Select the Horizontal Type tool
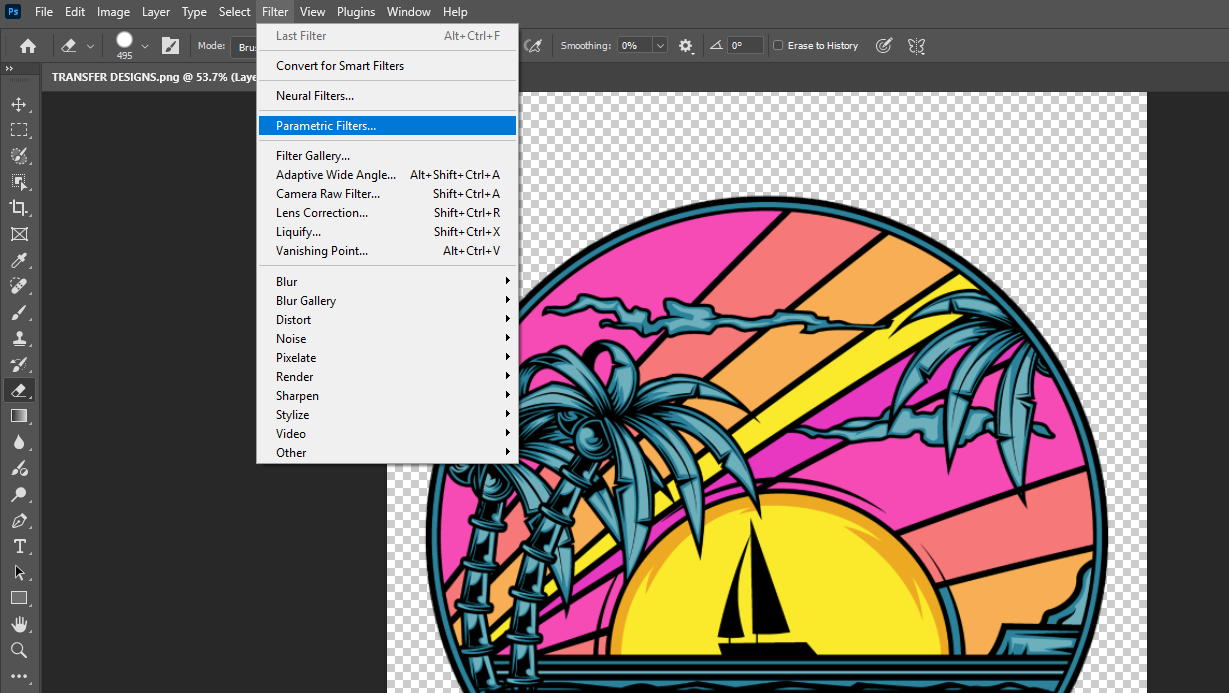1229x693 pixels. 19,546
